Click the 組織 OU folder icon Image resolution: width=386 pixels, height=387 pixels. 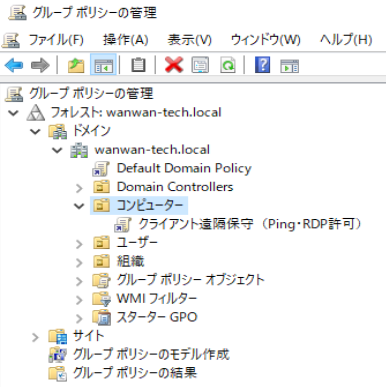tap(101, 261)
